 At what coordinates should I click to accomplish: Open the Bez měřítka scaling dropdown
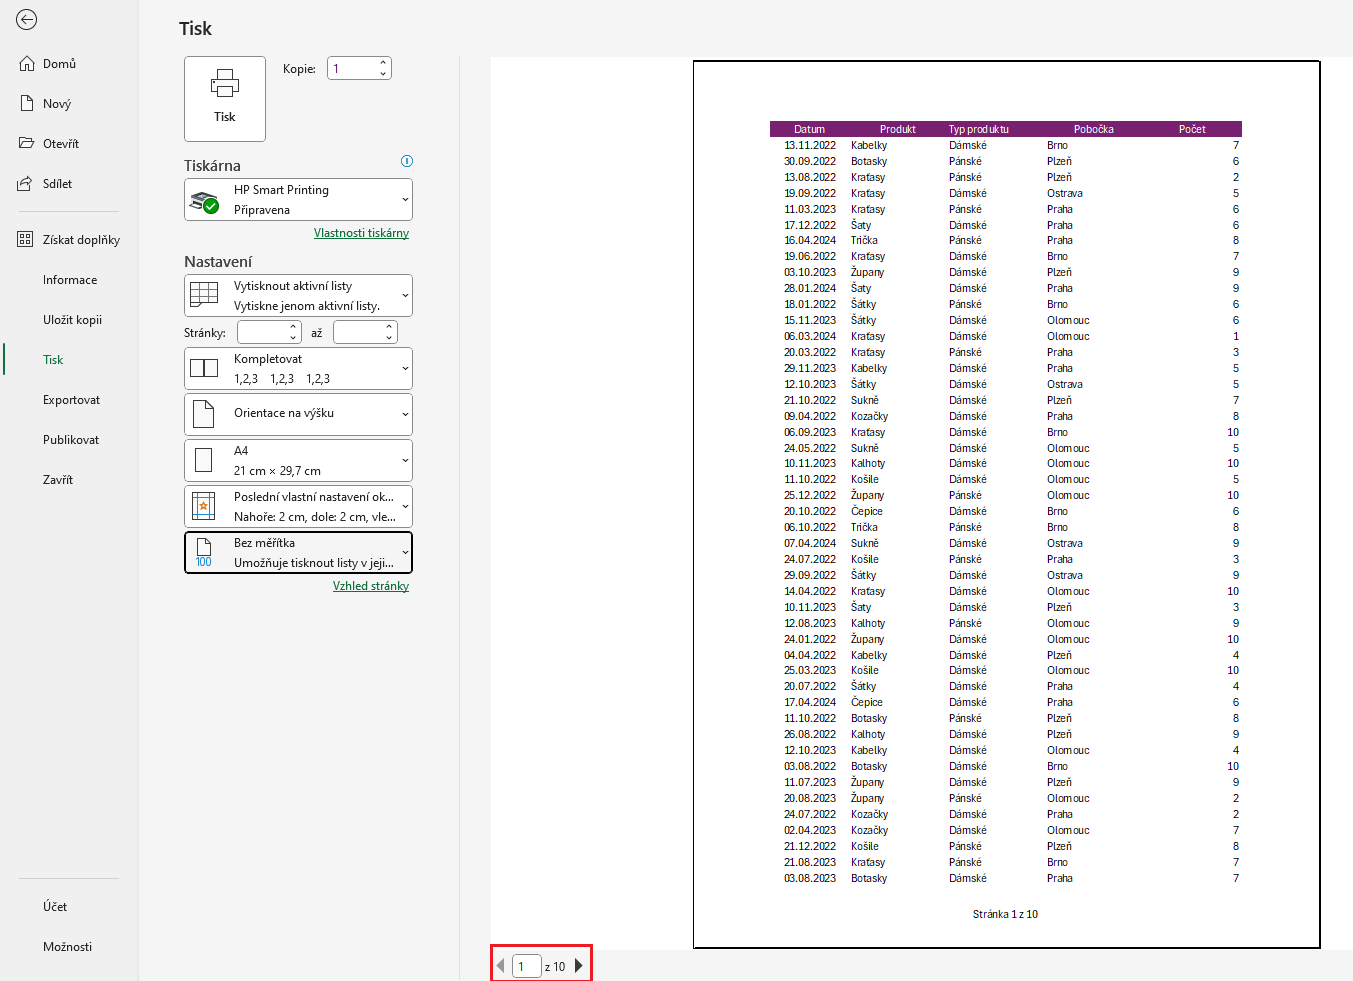tap(298, 553)
